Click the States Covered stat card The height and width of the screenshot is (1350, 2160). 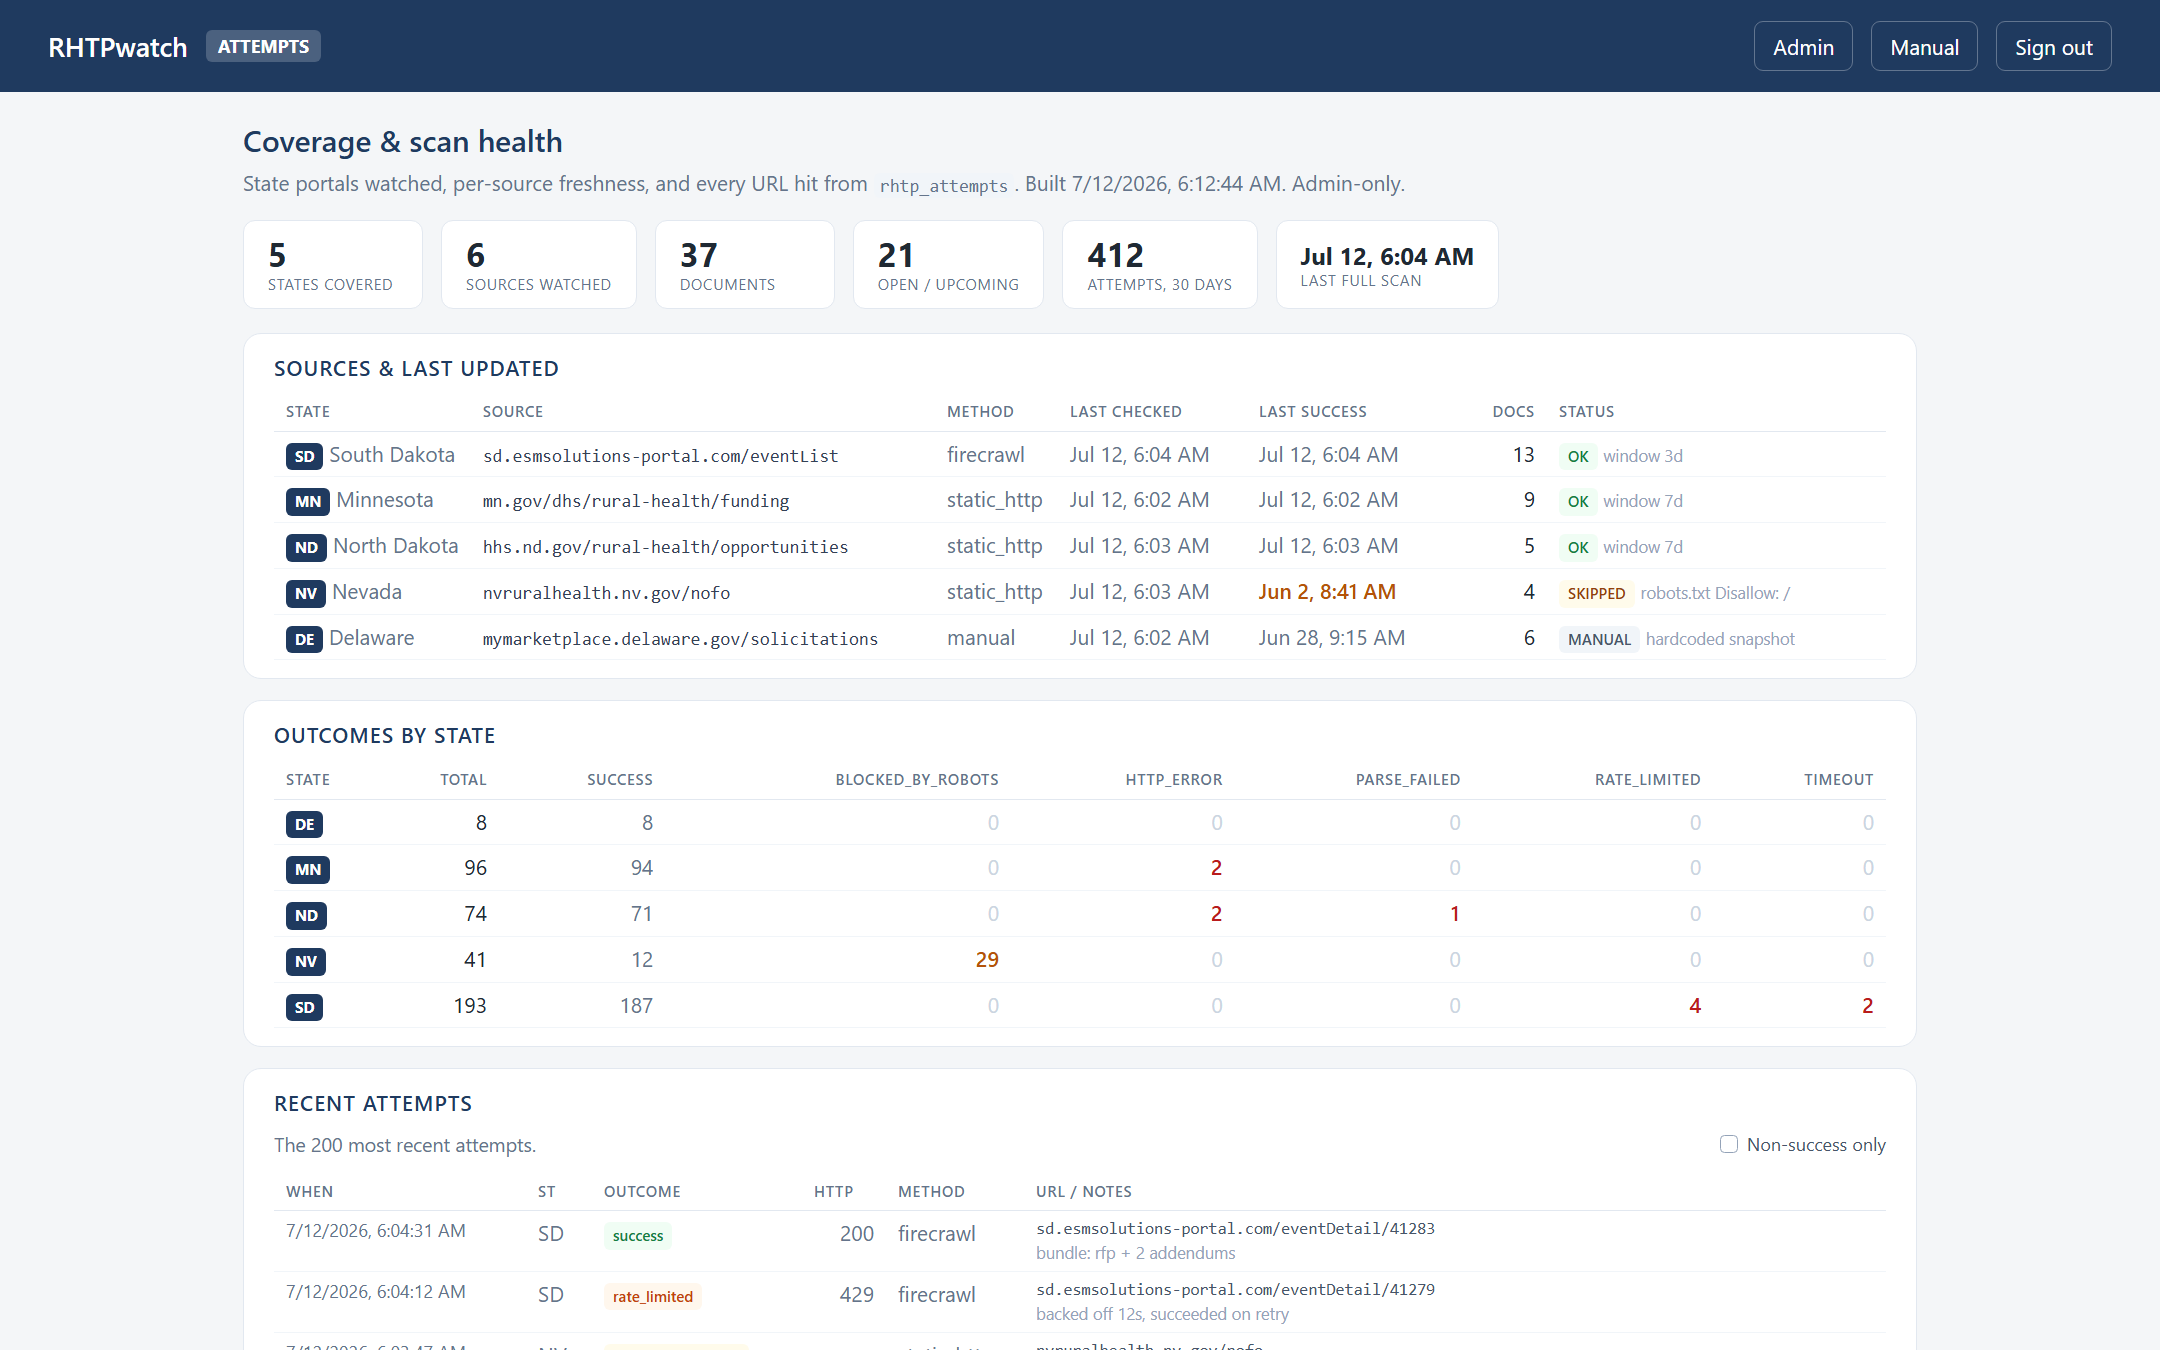[332, 265]
